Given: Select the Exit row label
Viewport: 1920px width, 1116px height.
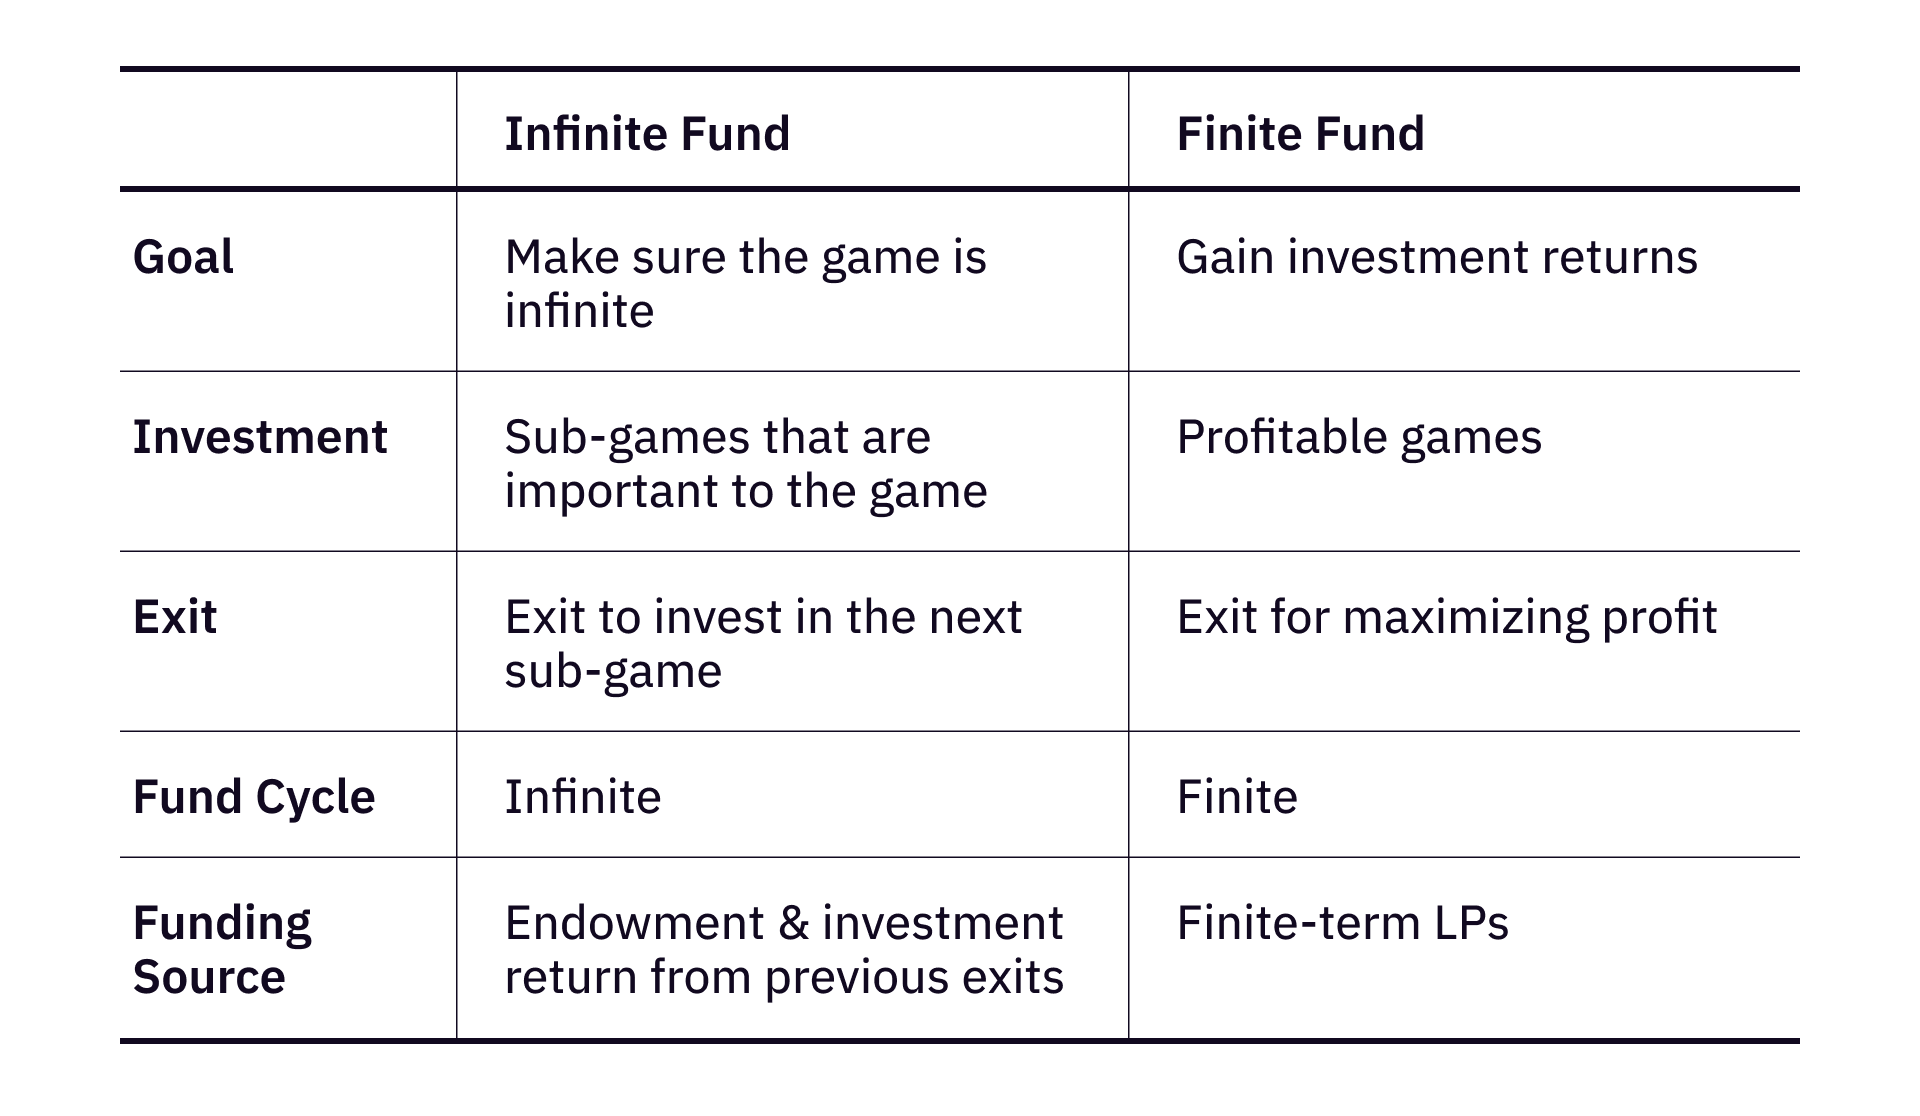Looking at the screenshot, I should pyautogui.click(x=175, y=617).
